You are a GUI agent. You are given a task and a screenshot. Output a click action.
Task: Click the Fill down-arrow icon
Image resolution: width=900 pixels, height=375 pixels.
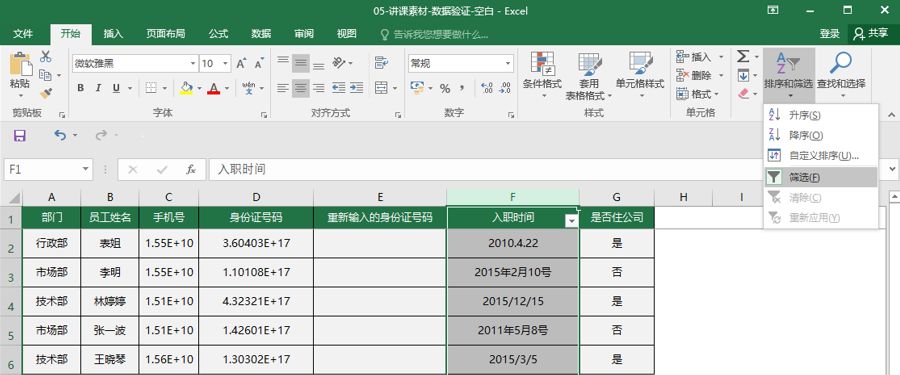tap(743, 75)
